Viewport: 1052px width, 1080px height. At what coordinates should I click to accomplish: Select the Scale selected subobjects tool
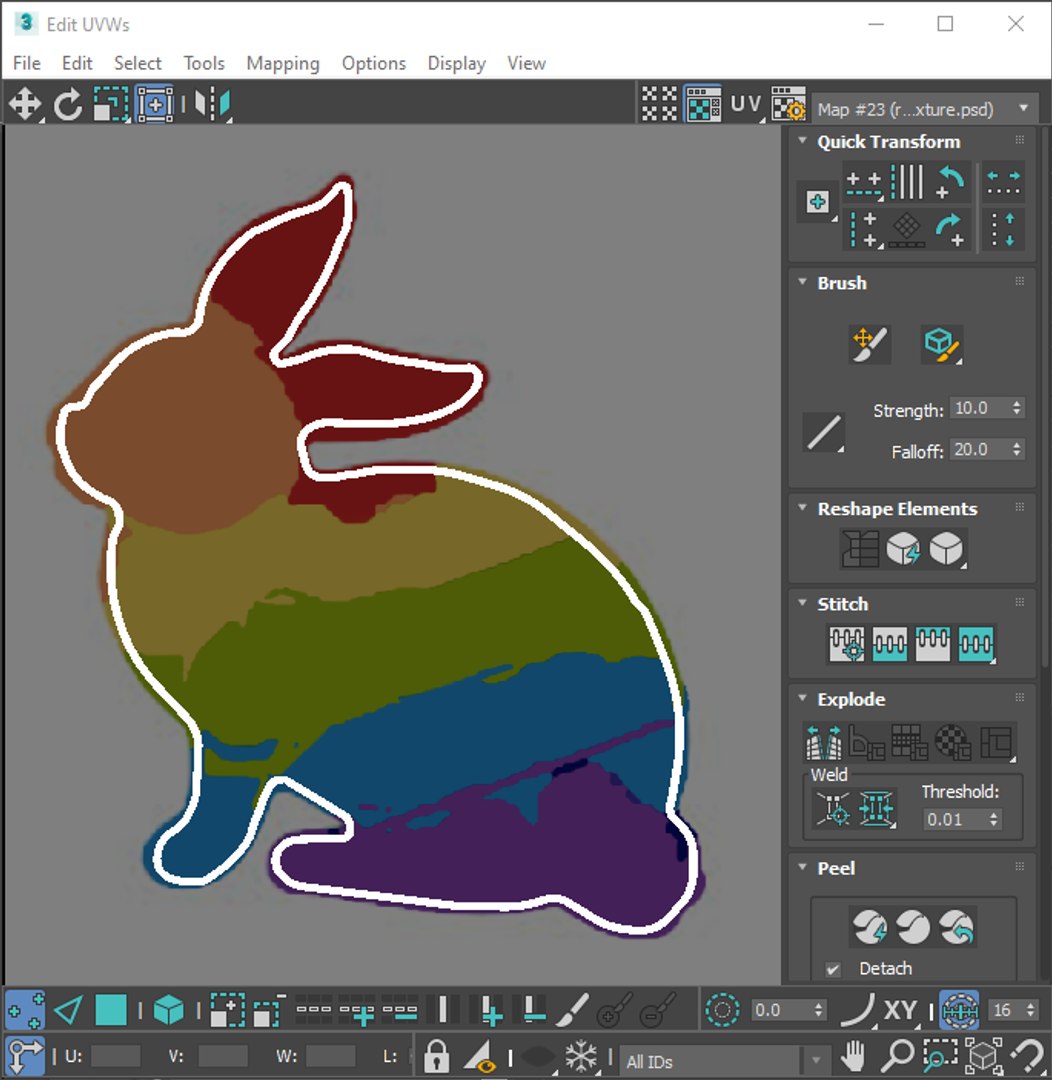pos(110,105)
